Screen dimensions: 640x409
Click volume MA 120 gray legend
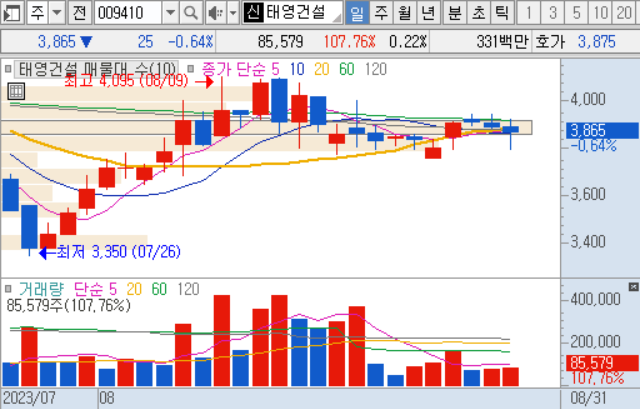click(x=188, y=289)
